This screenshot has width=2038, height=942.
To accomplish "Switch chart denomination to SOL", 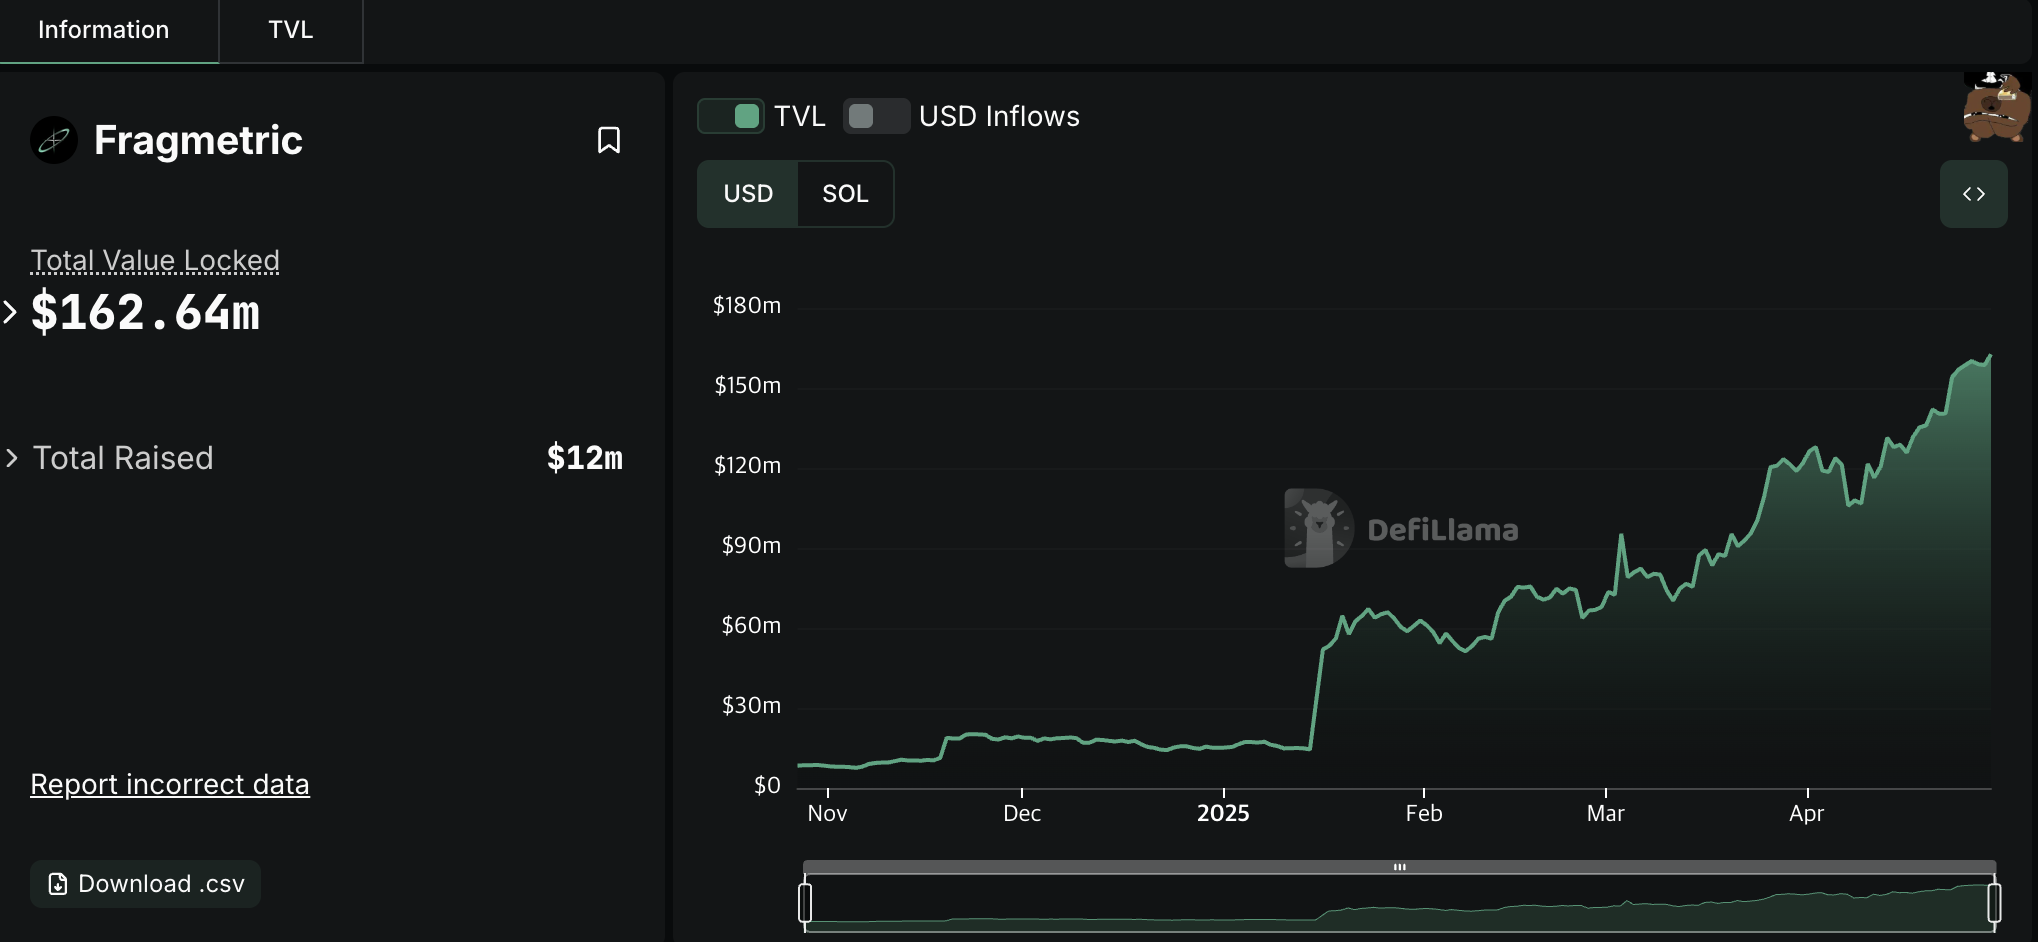I will (845, 194).
